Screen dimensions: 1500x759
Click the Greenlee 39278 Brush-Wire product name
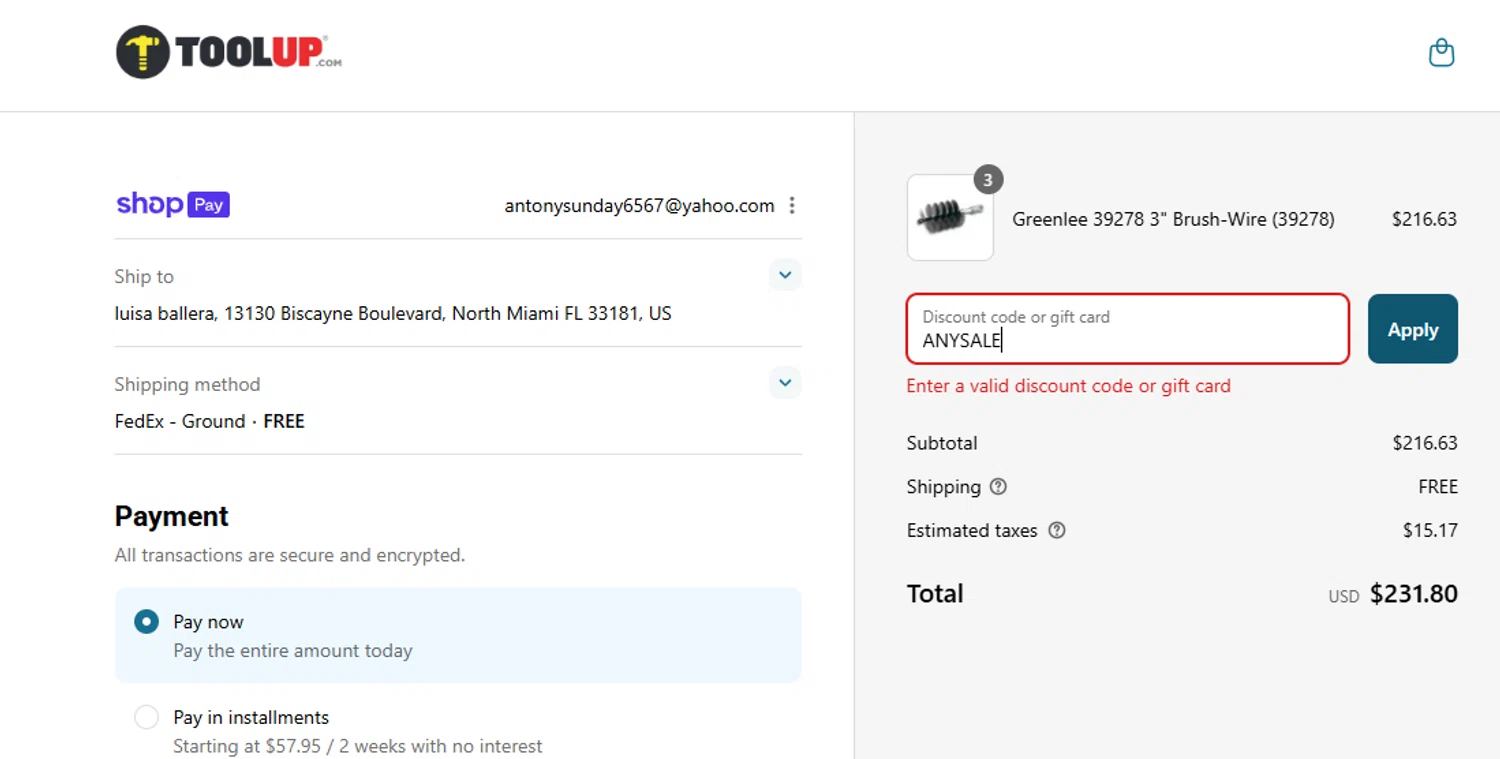click(1173, 219)
